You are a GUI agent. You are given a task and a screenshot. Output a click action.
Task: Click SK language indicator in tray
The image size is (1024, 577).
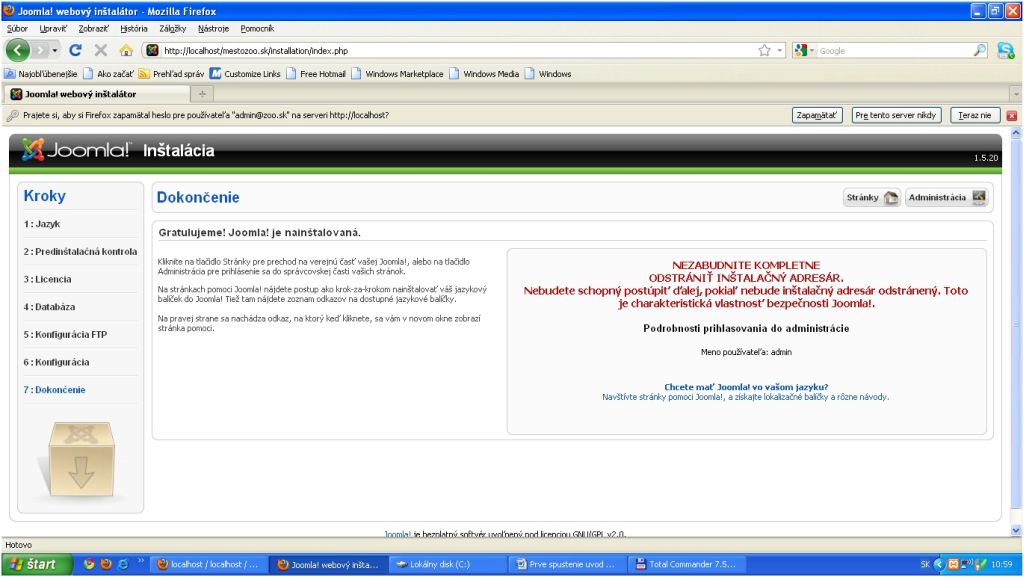[x=925, y=564]
